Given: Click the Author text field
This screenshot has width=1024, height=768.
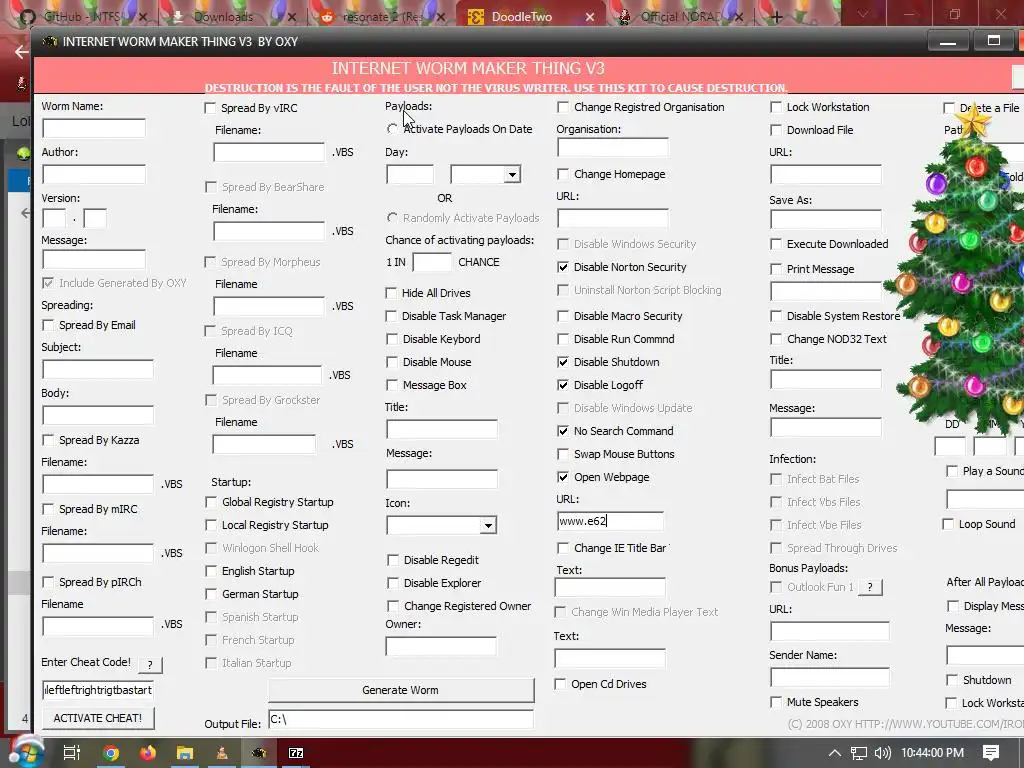Looking at the screenshot, I should 94,174.
